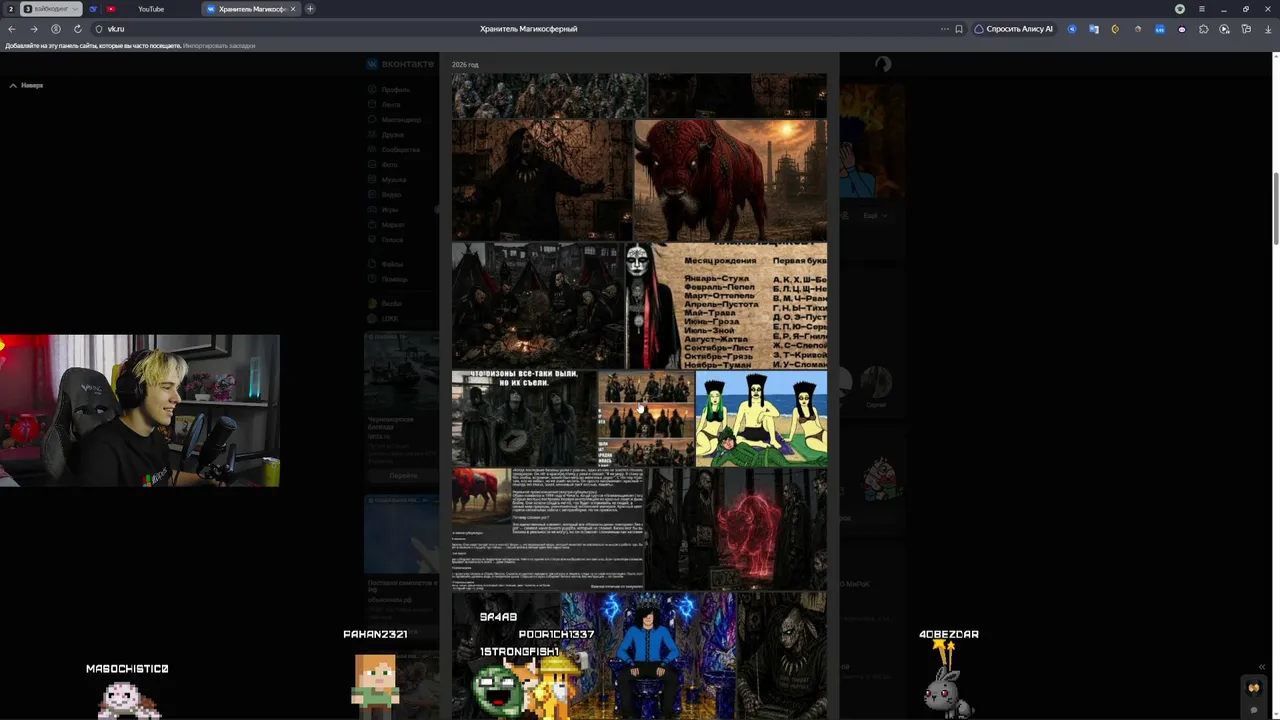Open the page translator extension icon
The width and height of the screenshot is (1280, 720).
click(x=1093, y=29)
